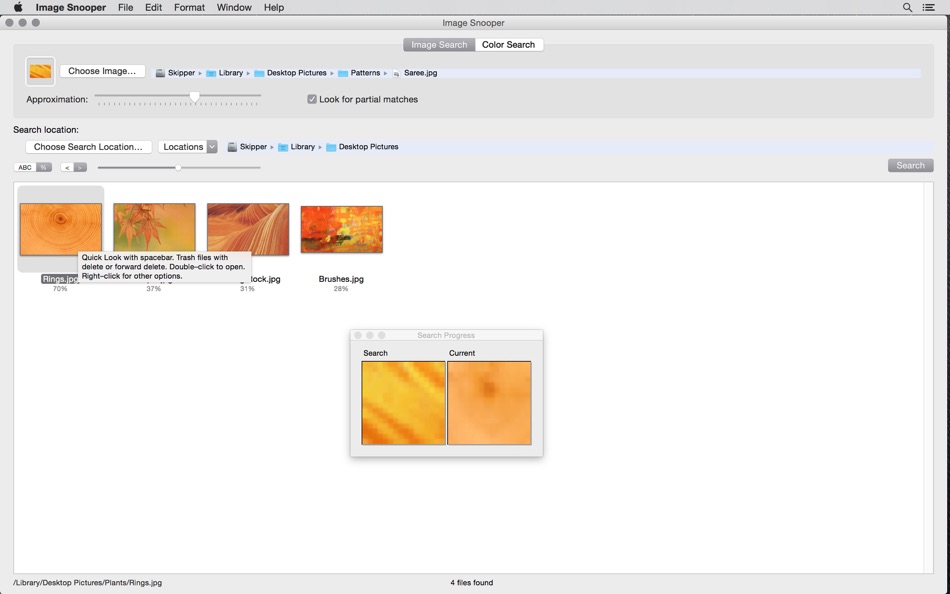Switch to the Color Search tab

pos(508,44)
